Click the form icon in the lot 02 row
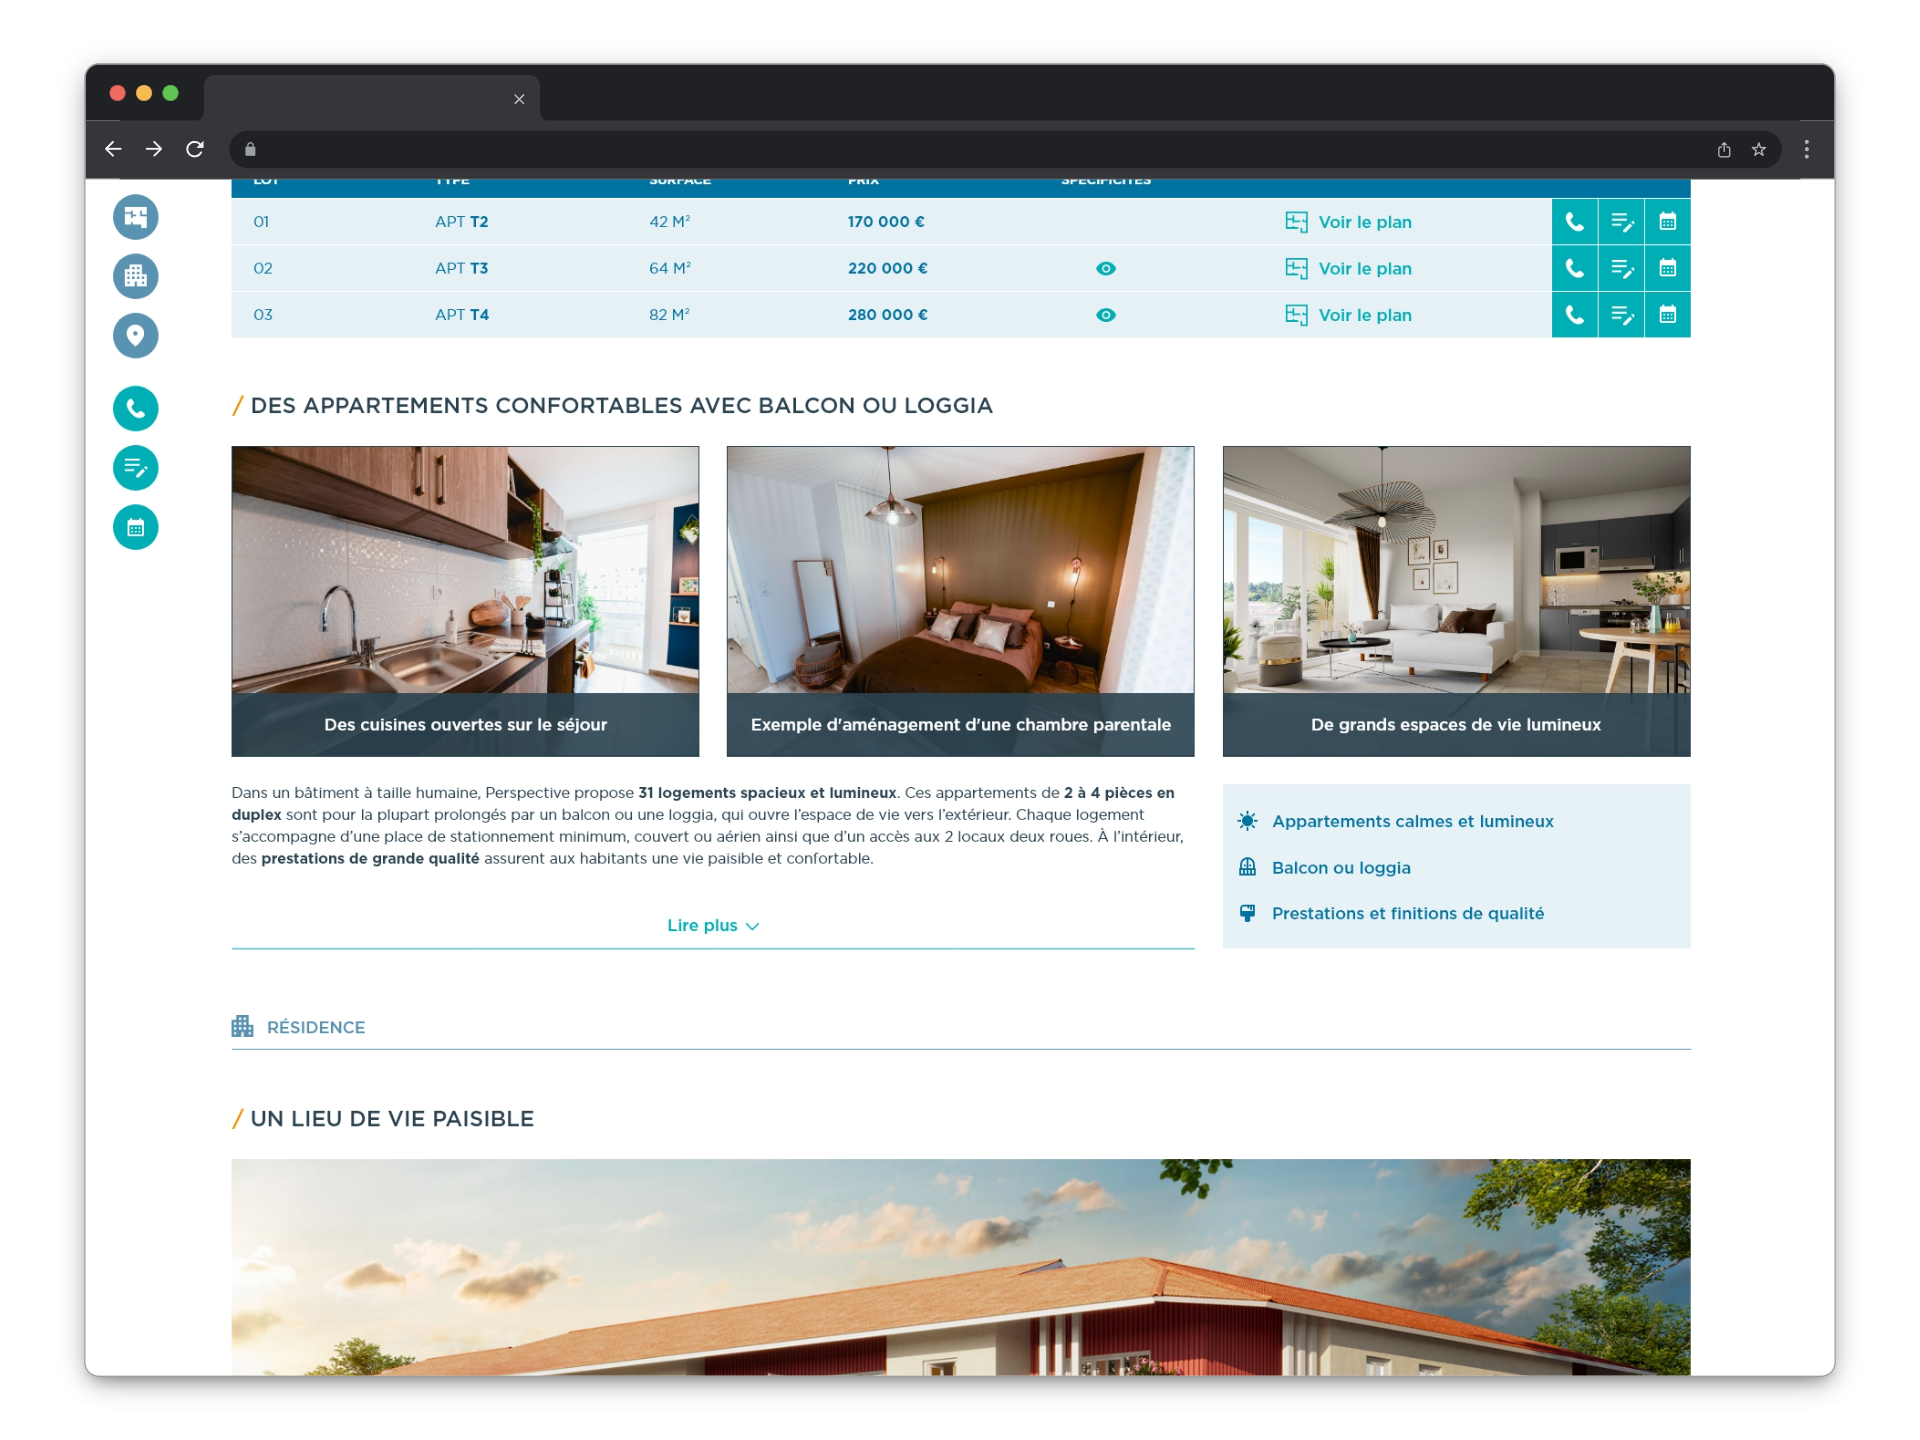The width and height of the screenshot is (1920, 1440). [1621, 268]
